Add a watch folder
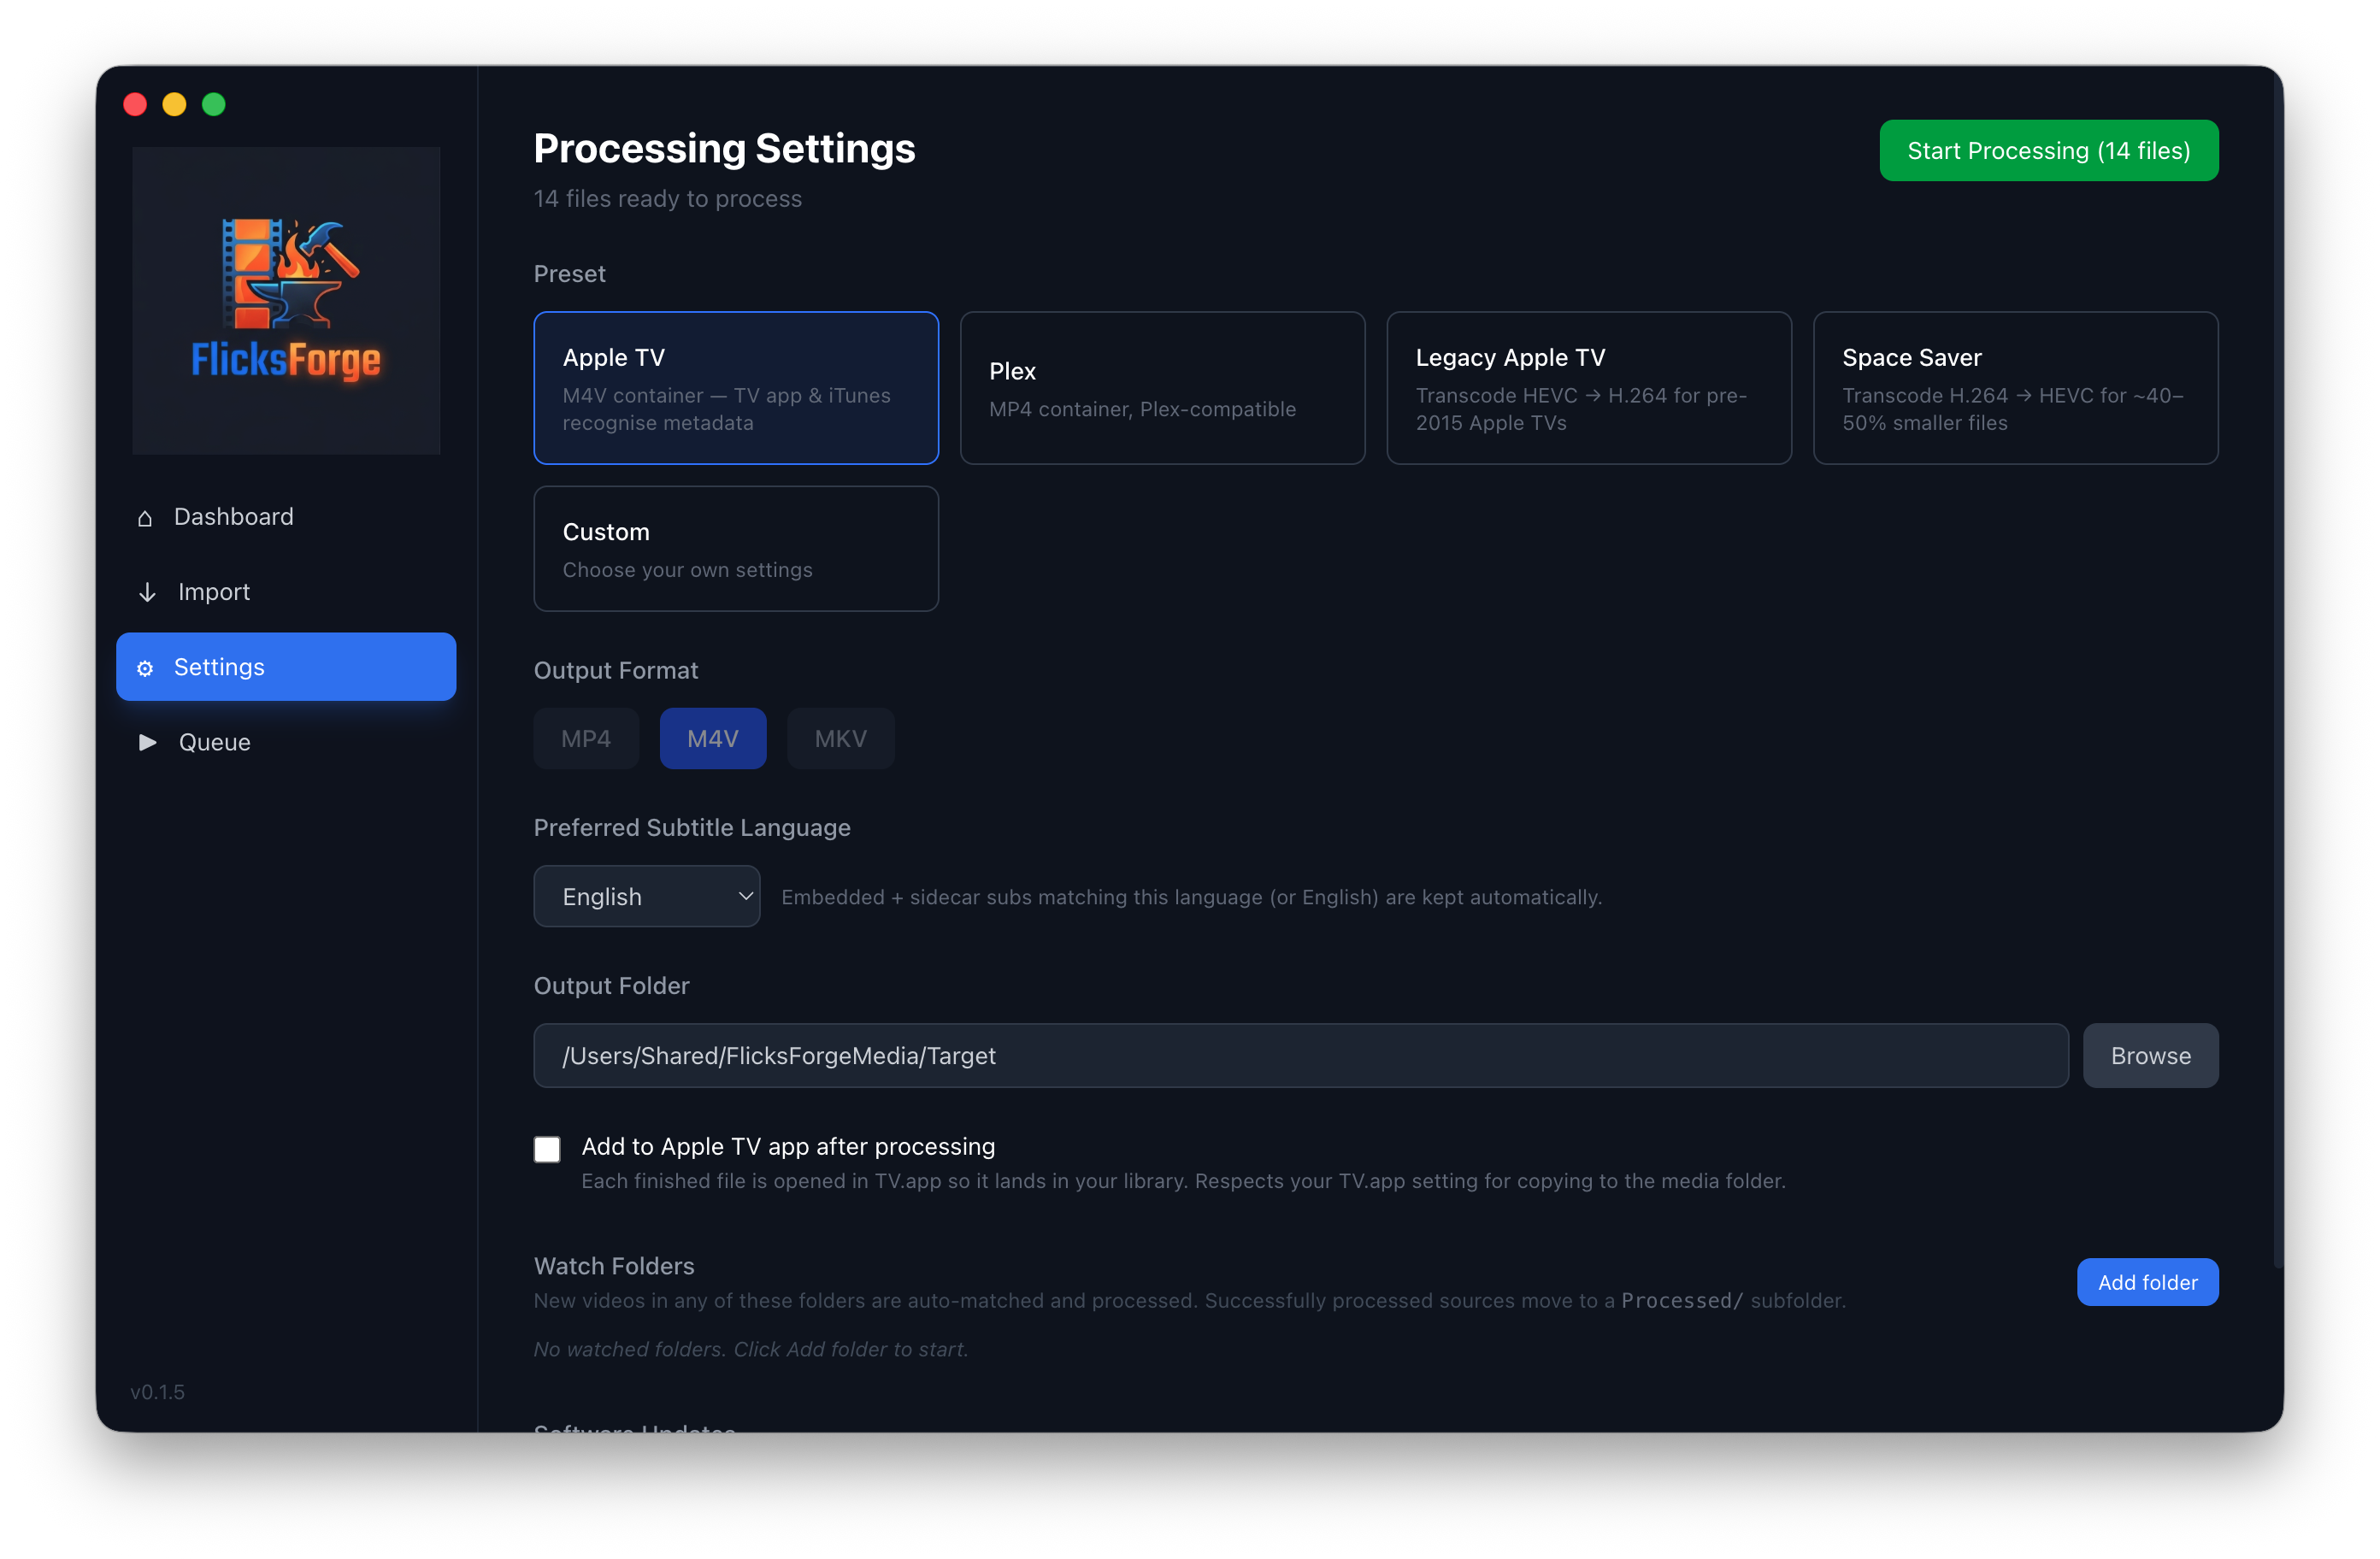This screenshot has width=2380, height=1559. [x=2148, y=1283]
